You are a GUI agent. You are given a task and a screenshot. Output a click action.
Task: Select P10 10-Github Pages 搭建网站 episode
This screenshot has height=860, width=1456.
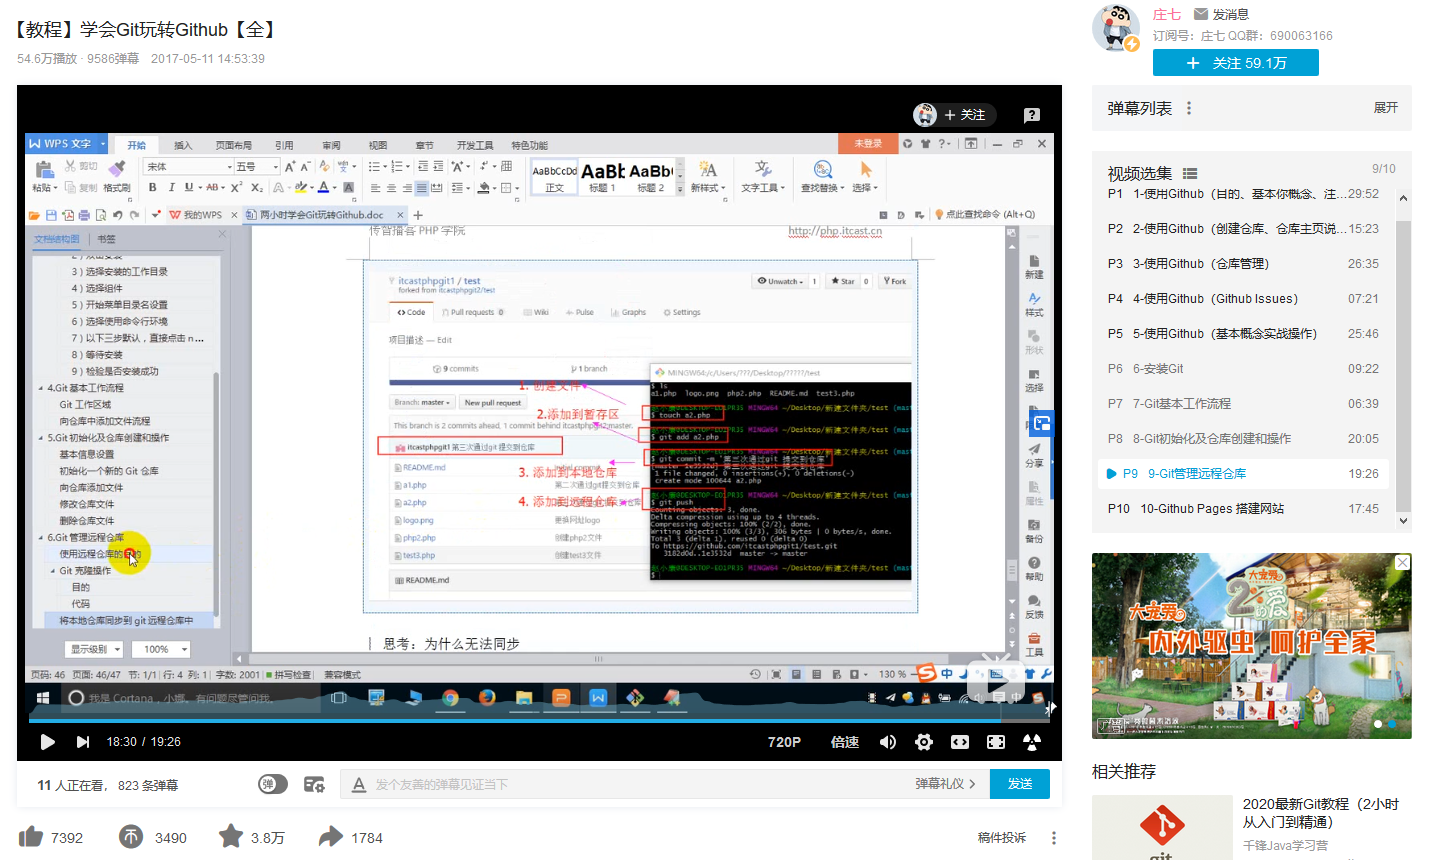[1245, 509]
